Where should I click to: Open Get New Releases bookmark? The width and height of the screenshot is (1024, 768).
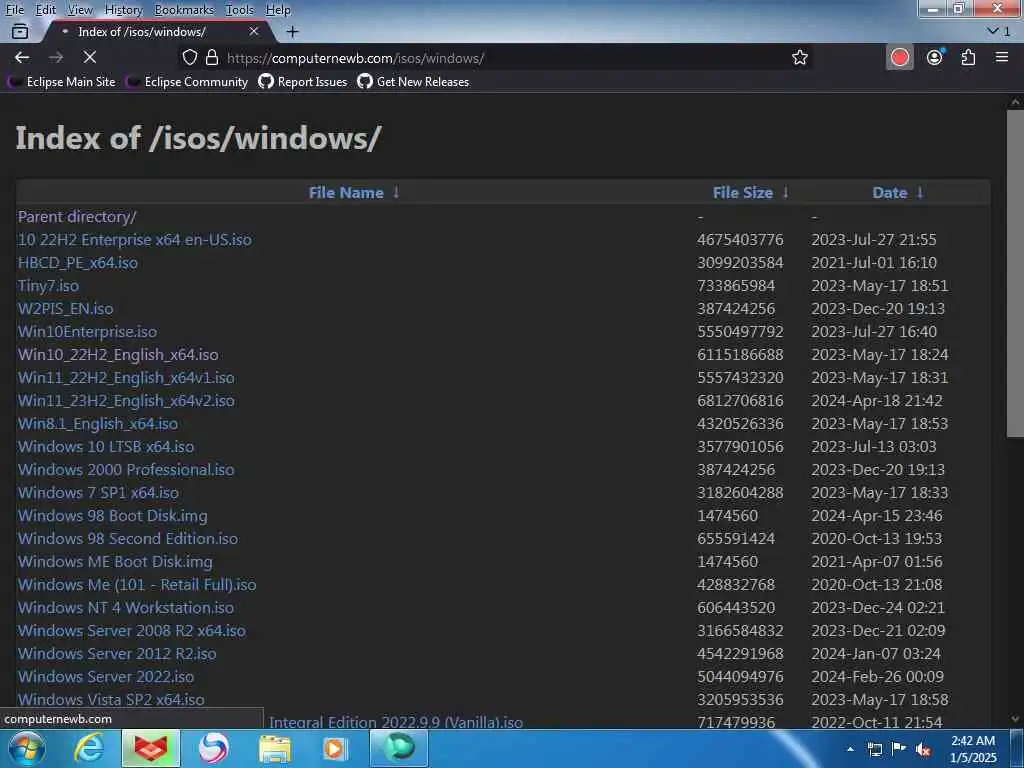click(x=413, y=82)
